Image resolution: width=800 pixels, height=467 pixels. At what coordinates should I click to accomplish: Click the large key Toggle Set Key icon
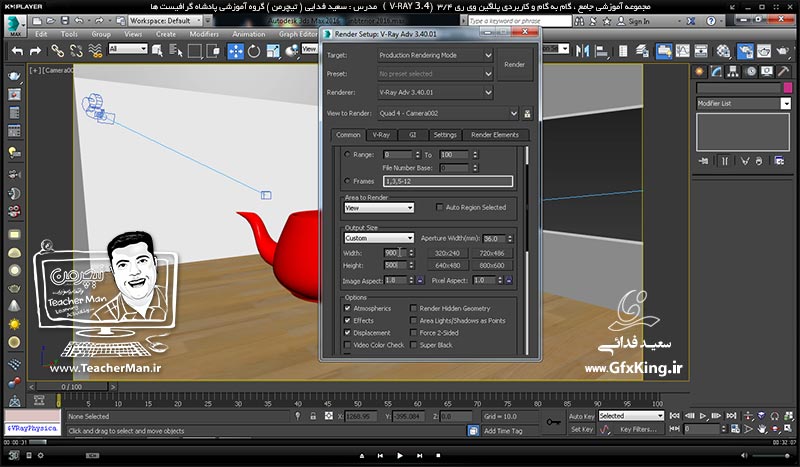pos(554,422)
